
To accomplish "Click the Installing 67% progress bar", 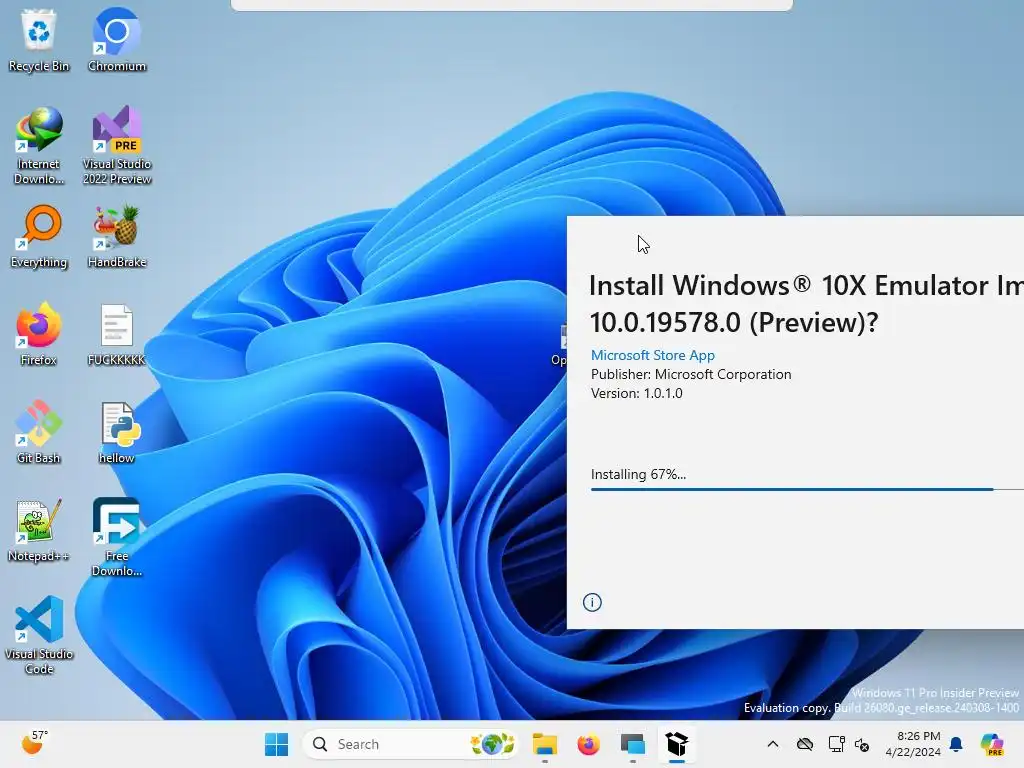I will tap(807, 489).
